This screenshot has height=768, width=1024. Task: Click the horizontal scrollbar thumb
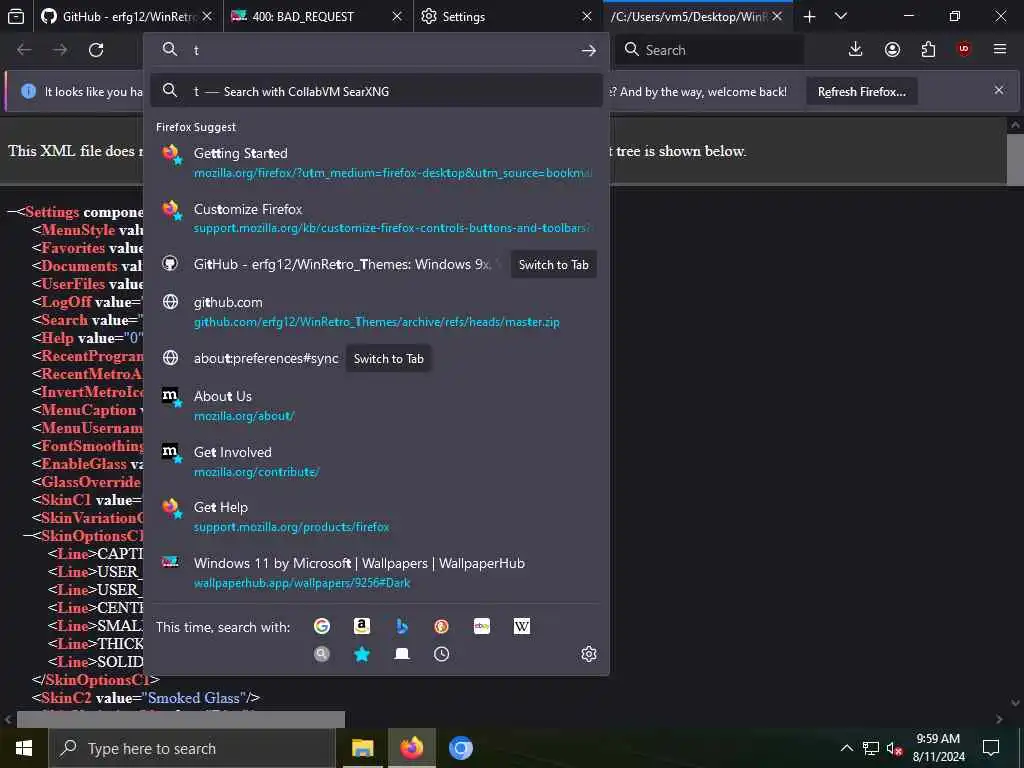[181, 719]
